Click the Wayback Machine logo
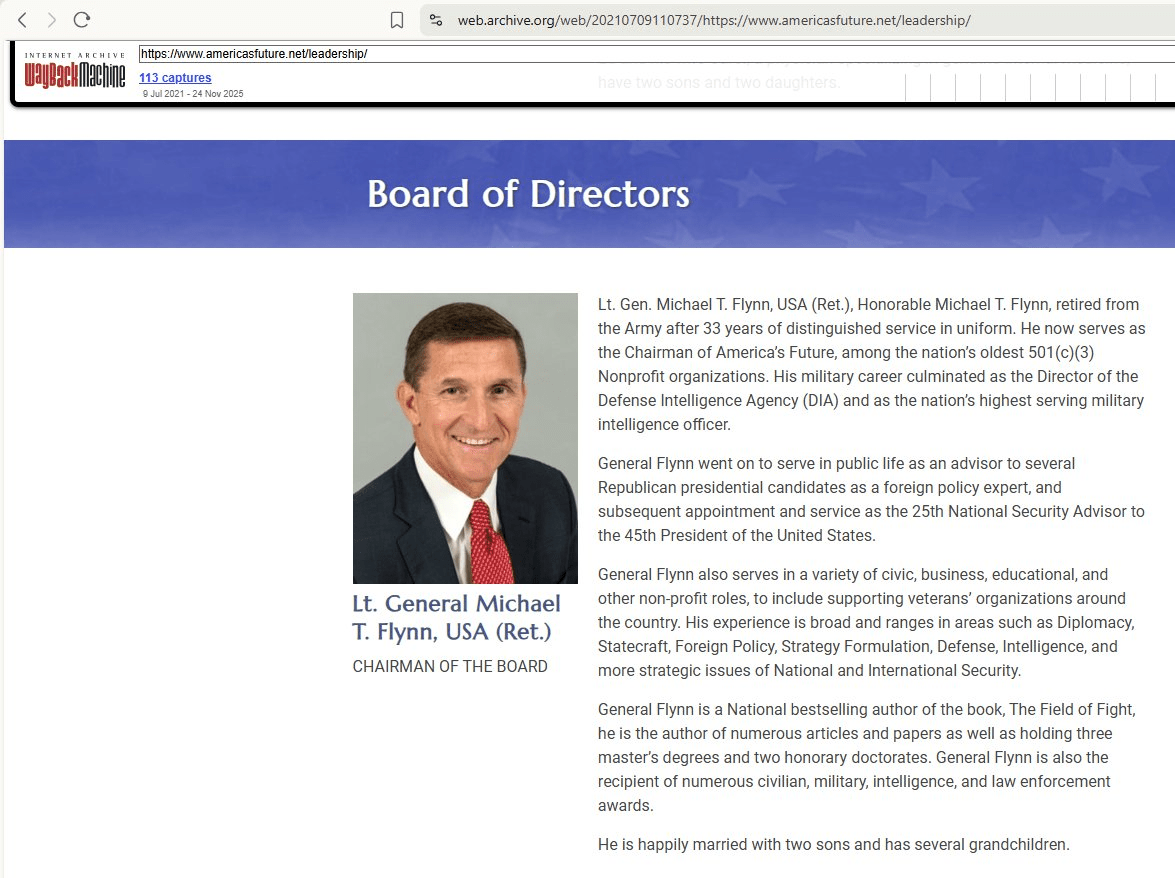1175x878 pixels. click(x=75, y=71)
